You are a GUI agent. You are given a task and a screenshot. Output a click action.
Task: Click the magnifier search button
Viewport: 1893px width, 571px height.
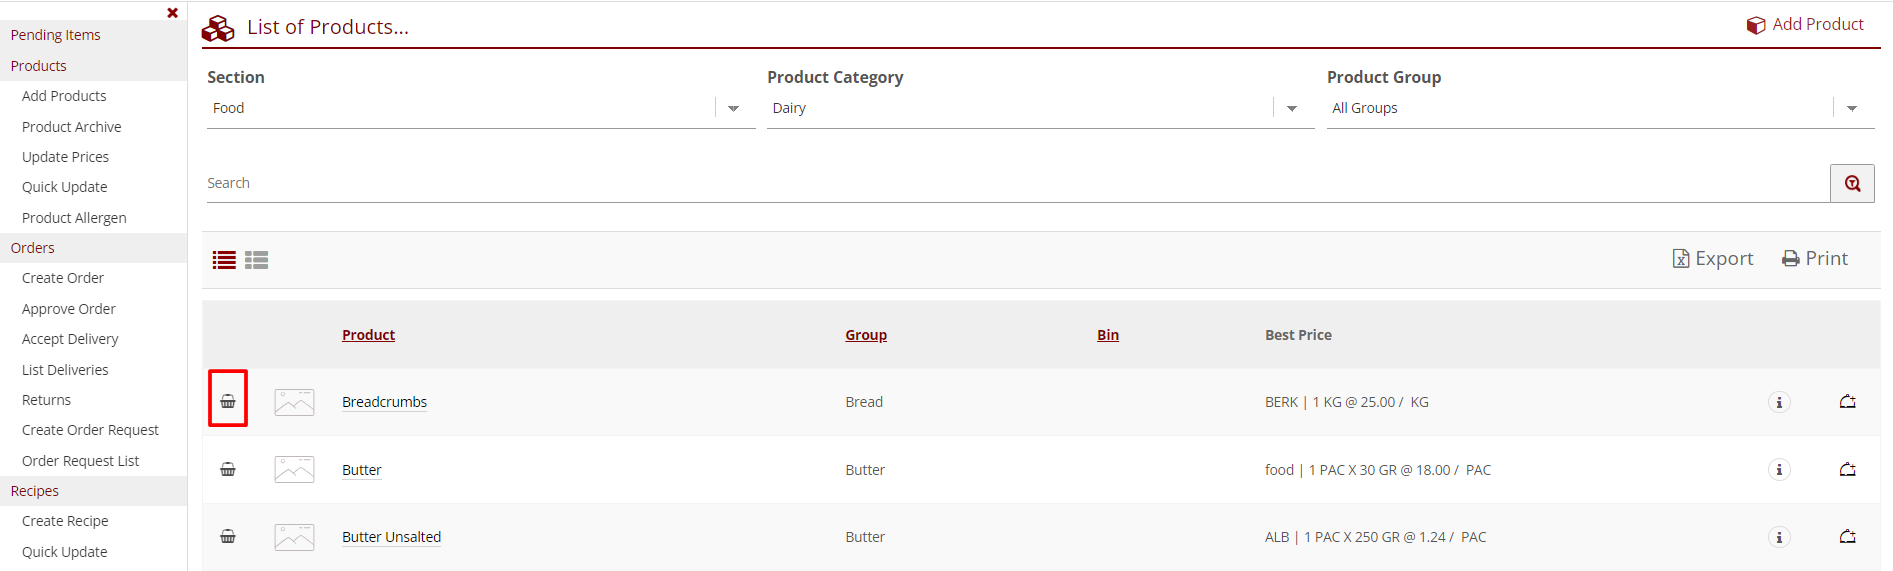pyautogui.click(x=1852, y=183)
